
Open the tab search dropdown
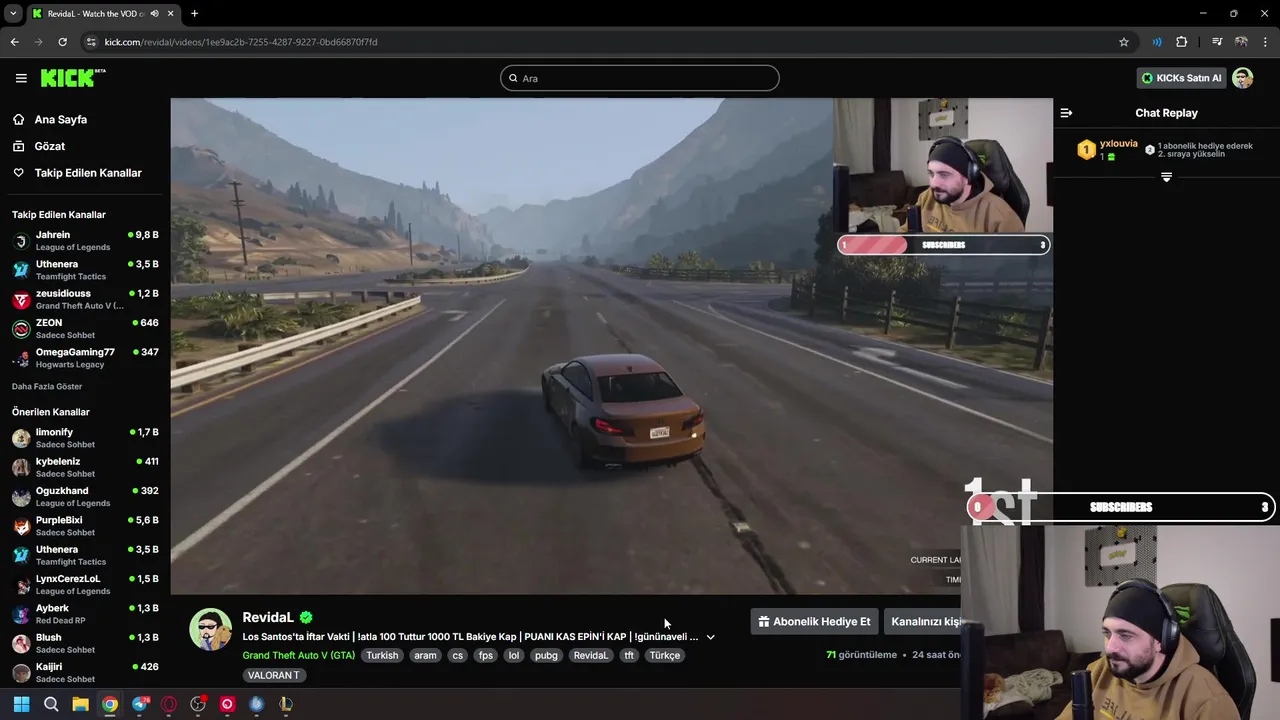pos(13,13)
